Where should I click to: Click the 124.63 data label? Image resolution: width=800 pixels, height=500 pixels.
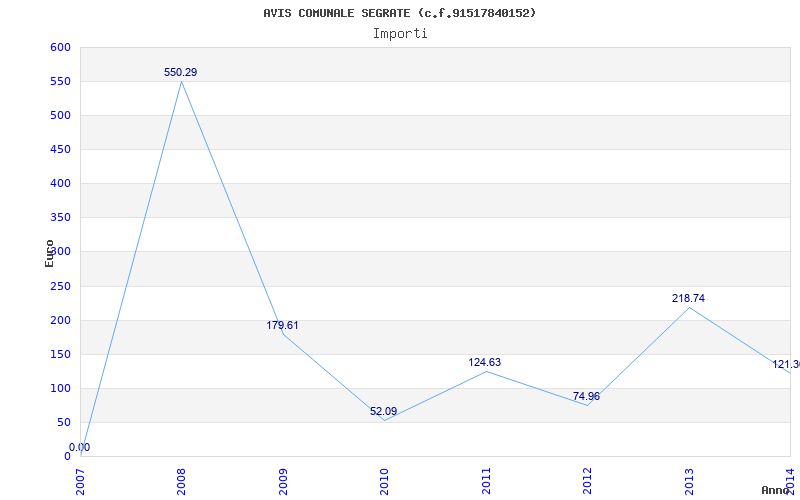(485, 363)
